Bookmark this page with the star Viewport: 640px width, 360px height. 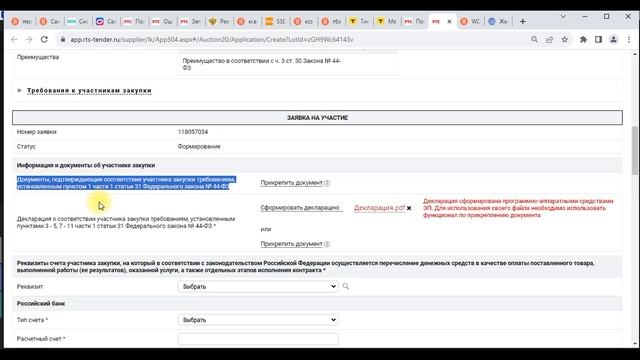tap(564, 40)
